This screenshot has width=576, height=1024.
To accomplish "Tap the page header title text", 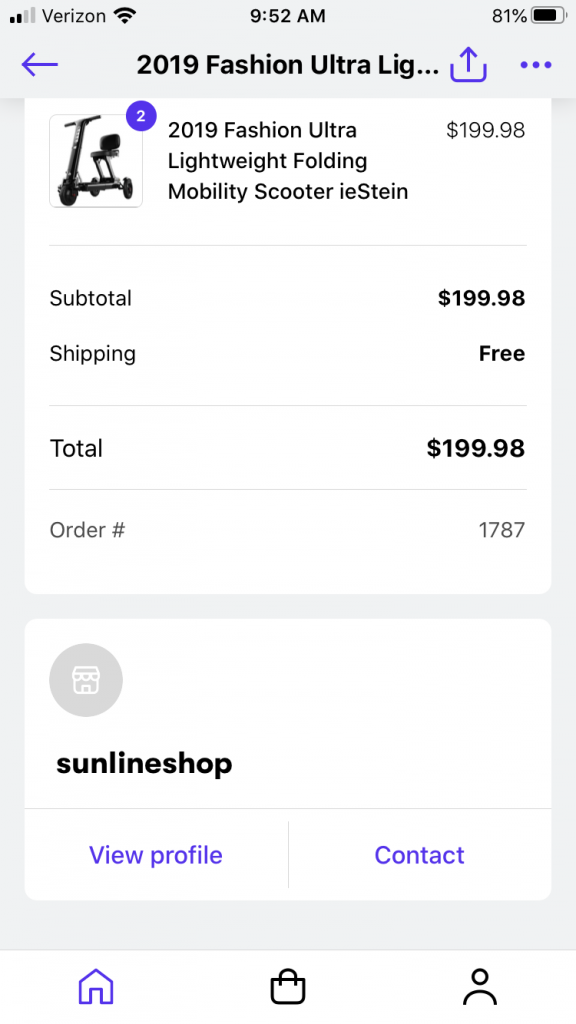I will pos(288,65).
